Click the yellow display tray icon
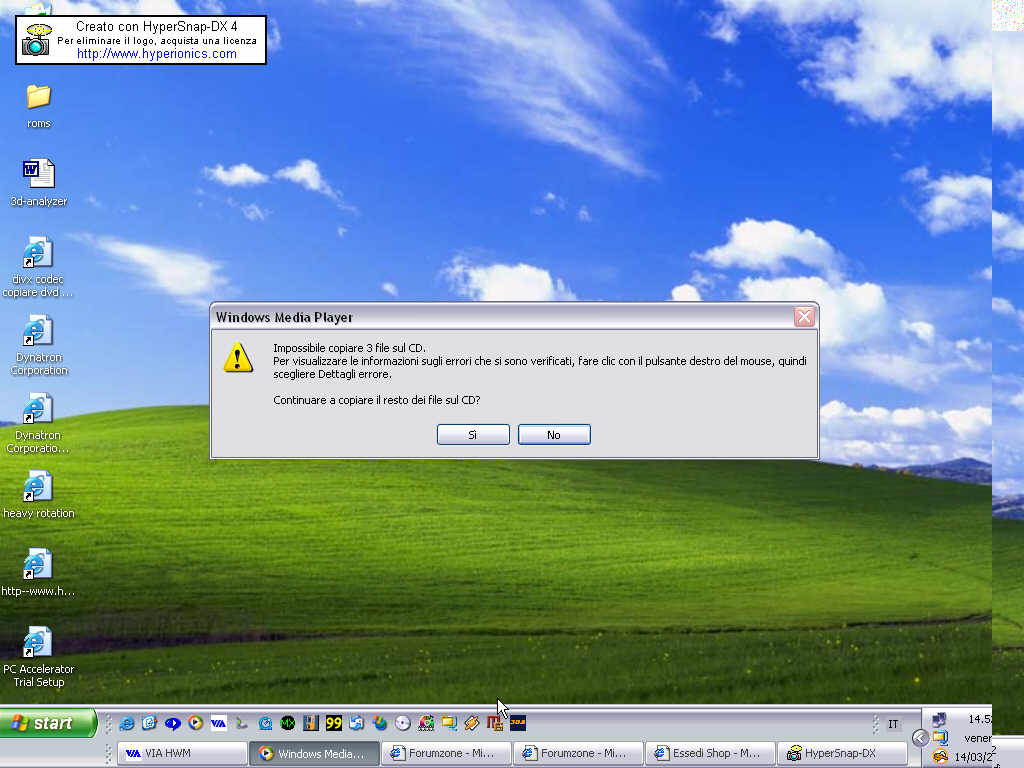1024x768 pixels. [940, 738]
